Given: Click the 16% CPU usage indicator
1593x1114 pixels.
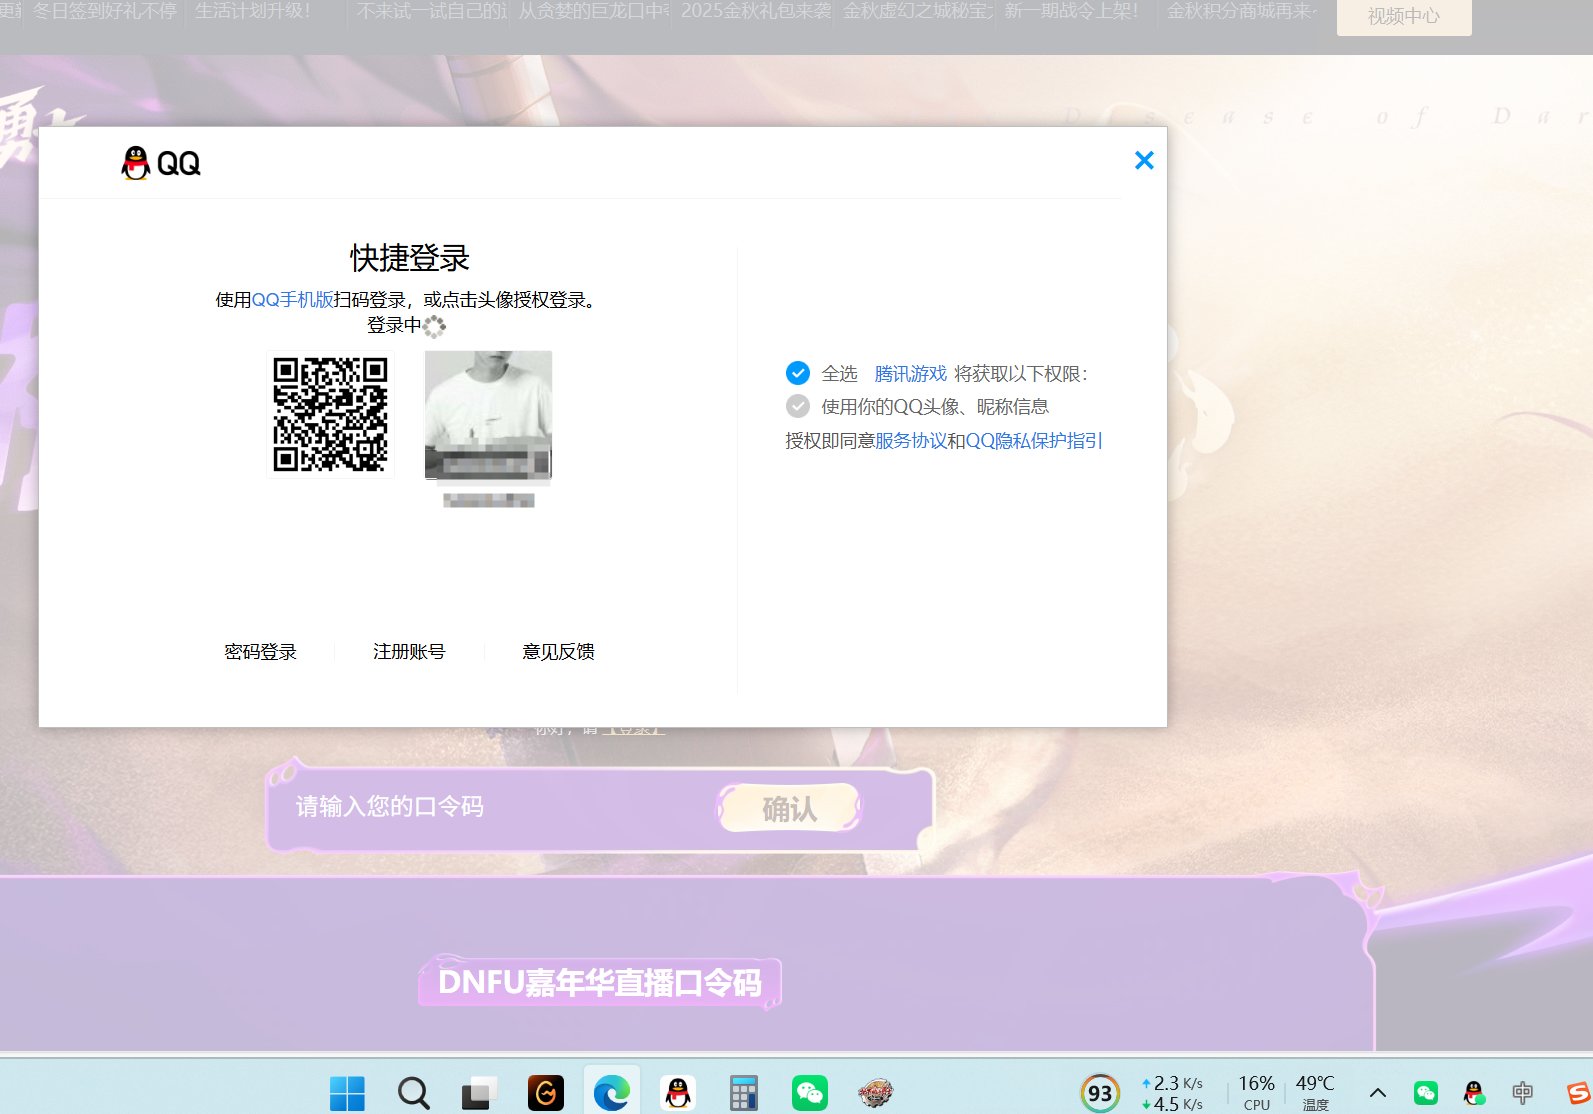Looking at the screenshot, I should [1257, 1093].
